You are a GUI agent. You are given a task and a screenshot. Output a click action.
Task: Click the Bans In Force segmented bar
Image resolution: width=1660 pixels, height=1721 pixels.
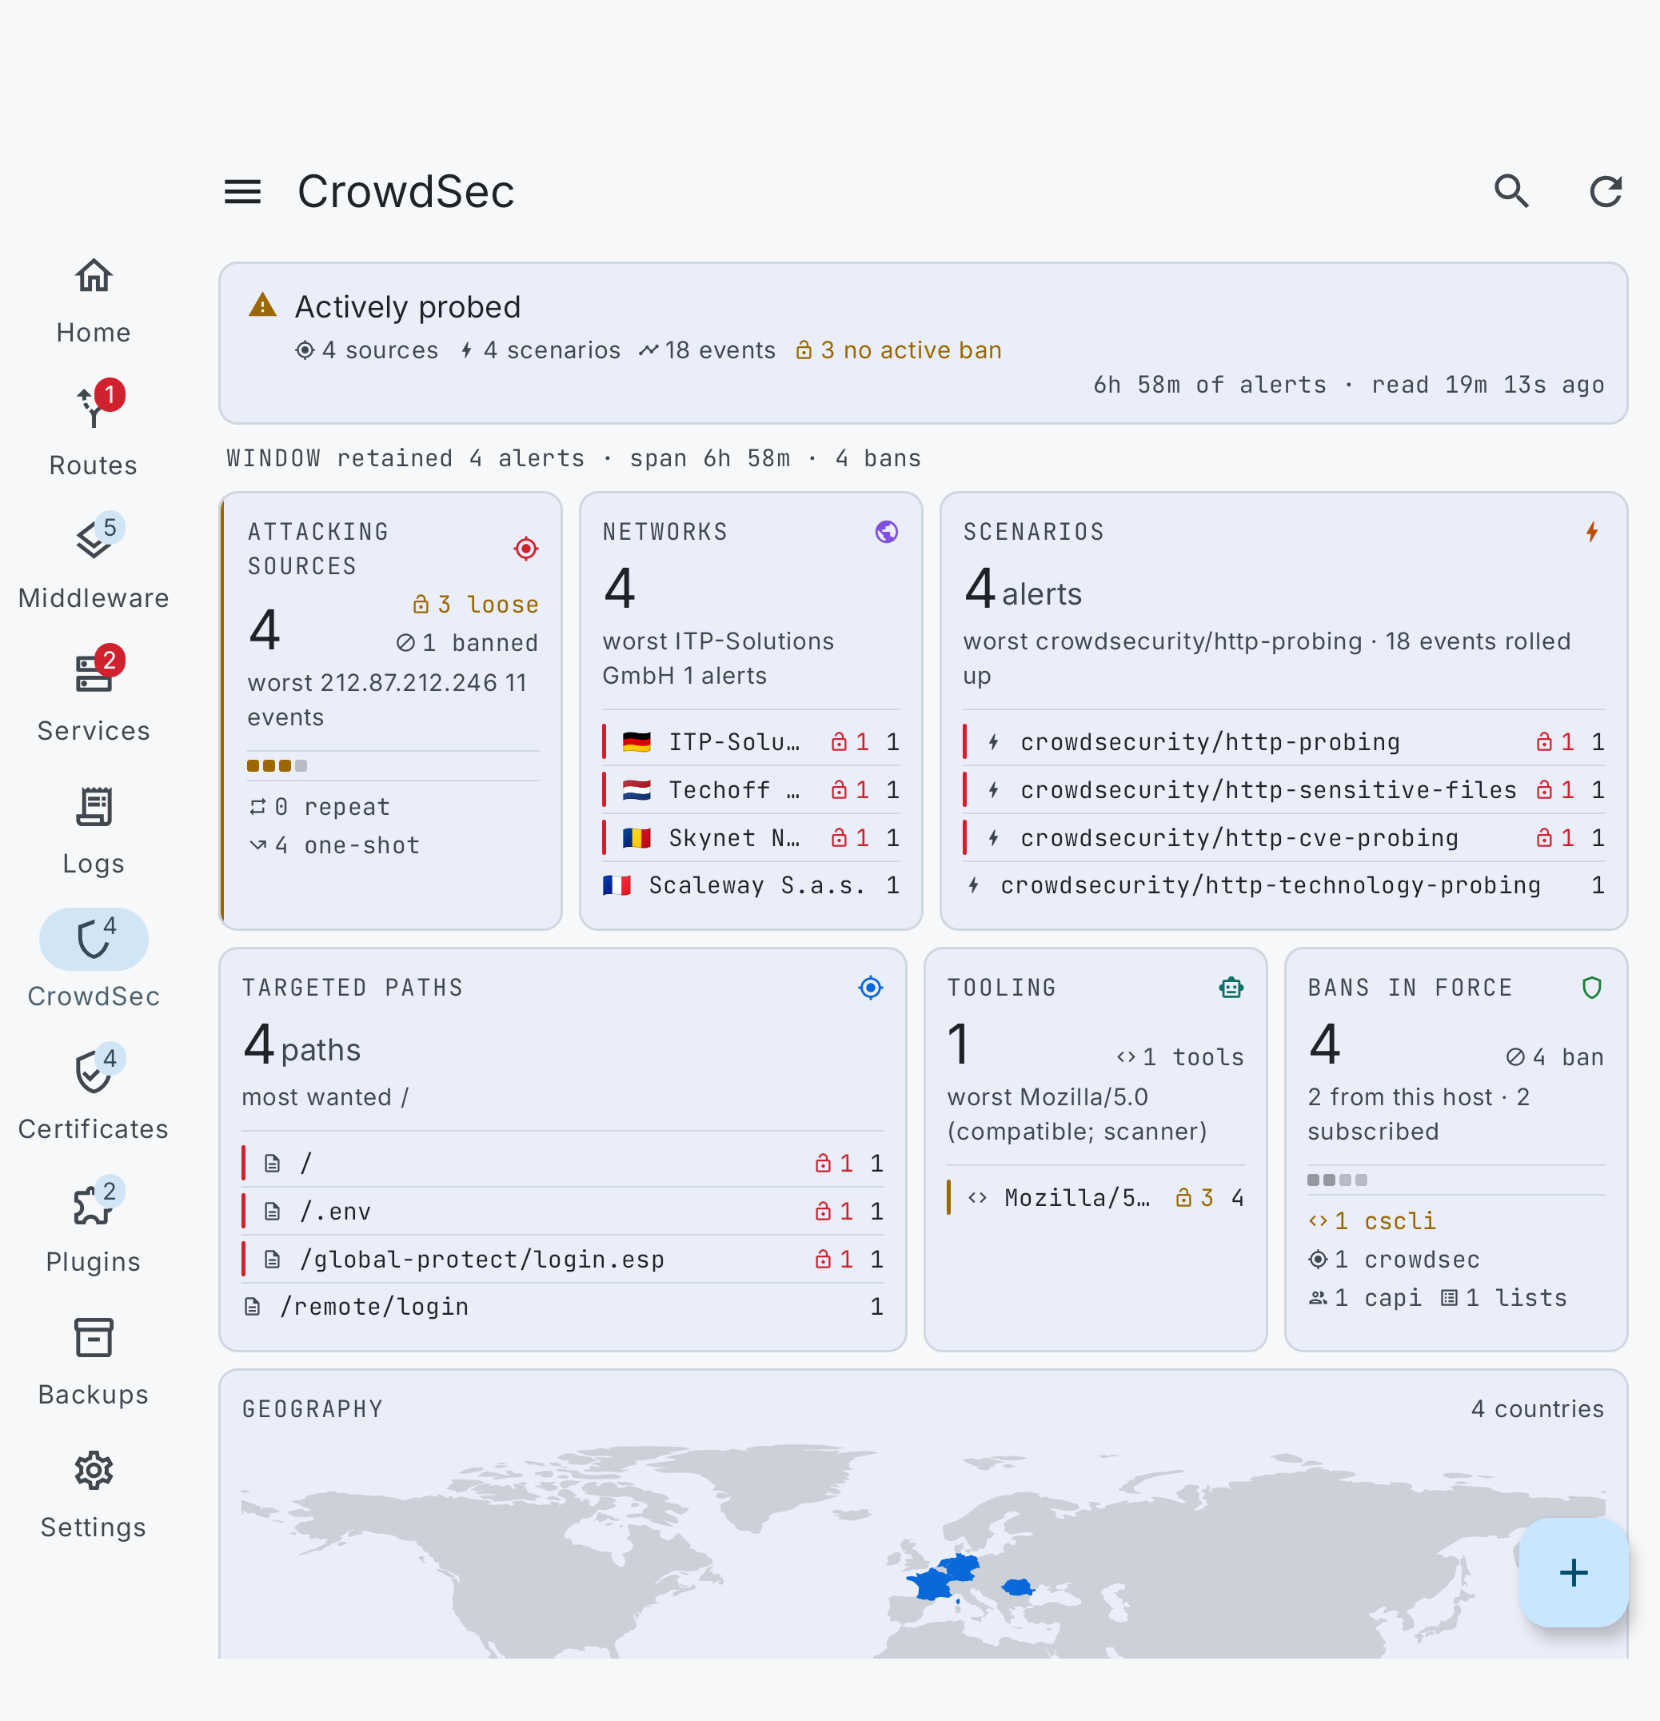click(x=1337, y=1180)
